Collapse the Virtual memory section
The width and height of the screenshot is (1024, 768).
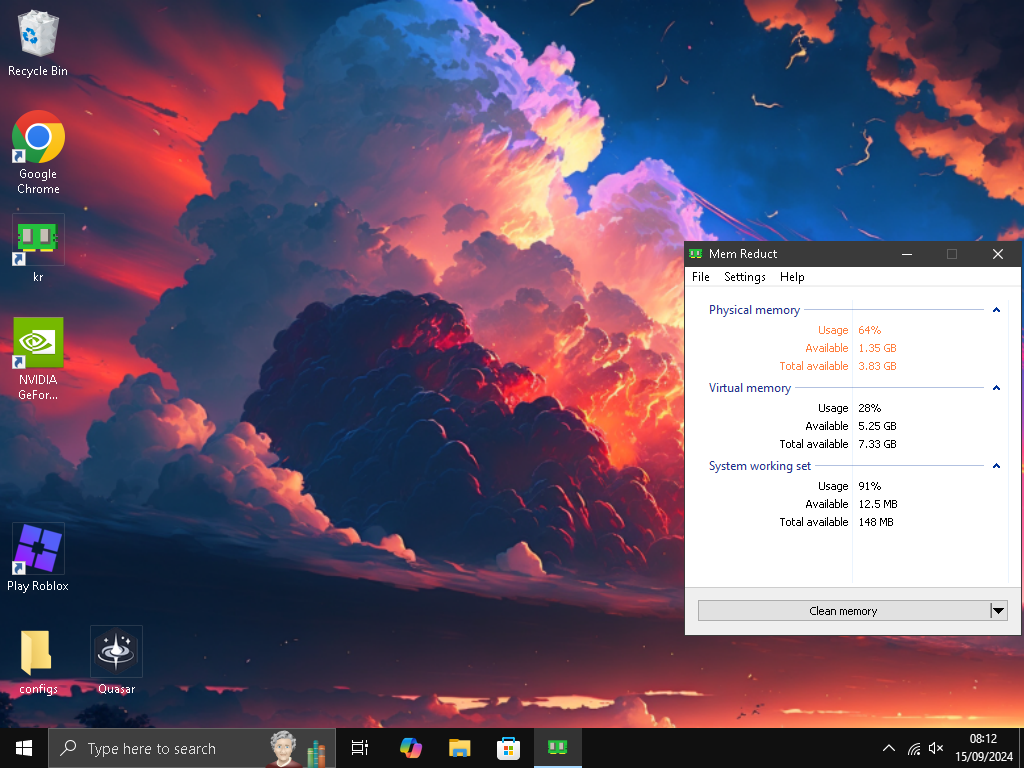point(996,388)
